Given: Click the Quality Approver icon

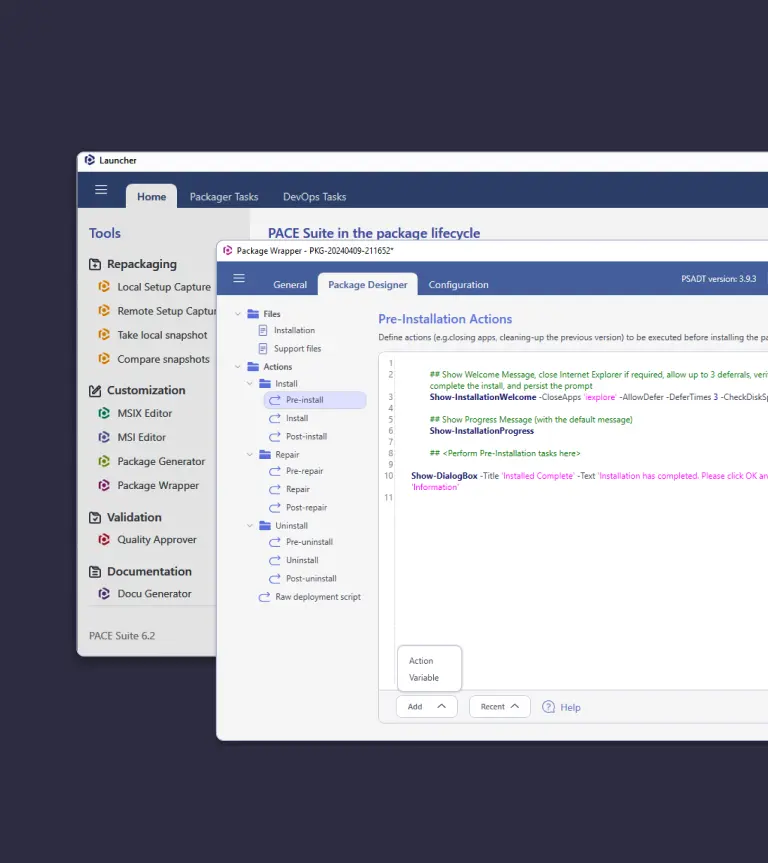Looking at the screenshot, I should pos(103,539).
